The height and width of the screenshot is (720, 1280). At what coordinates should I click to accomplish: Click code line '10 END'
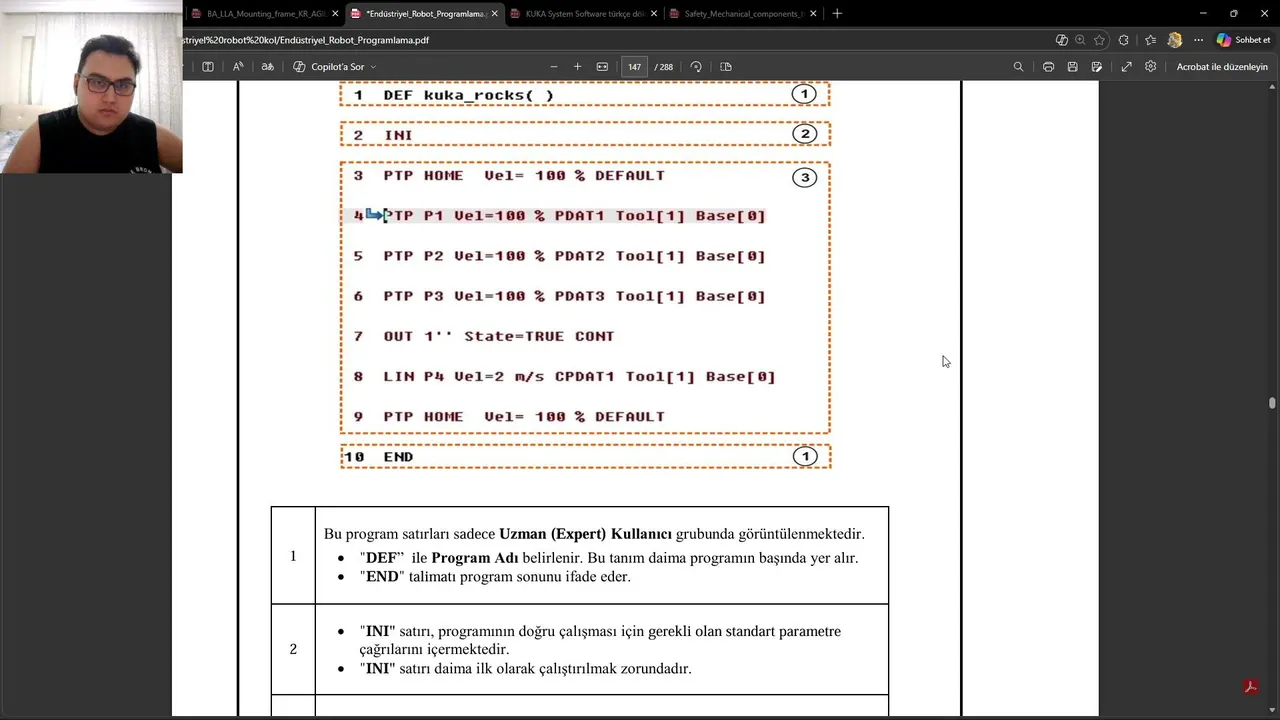[378, 457]
